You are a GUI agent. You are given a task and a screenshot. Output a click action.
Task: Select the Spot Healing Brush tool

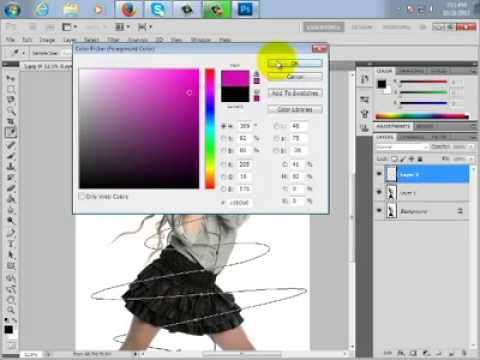pyautogui.click(x=11, y=145)
